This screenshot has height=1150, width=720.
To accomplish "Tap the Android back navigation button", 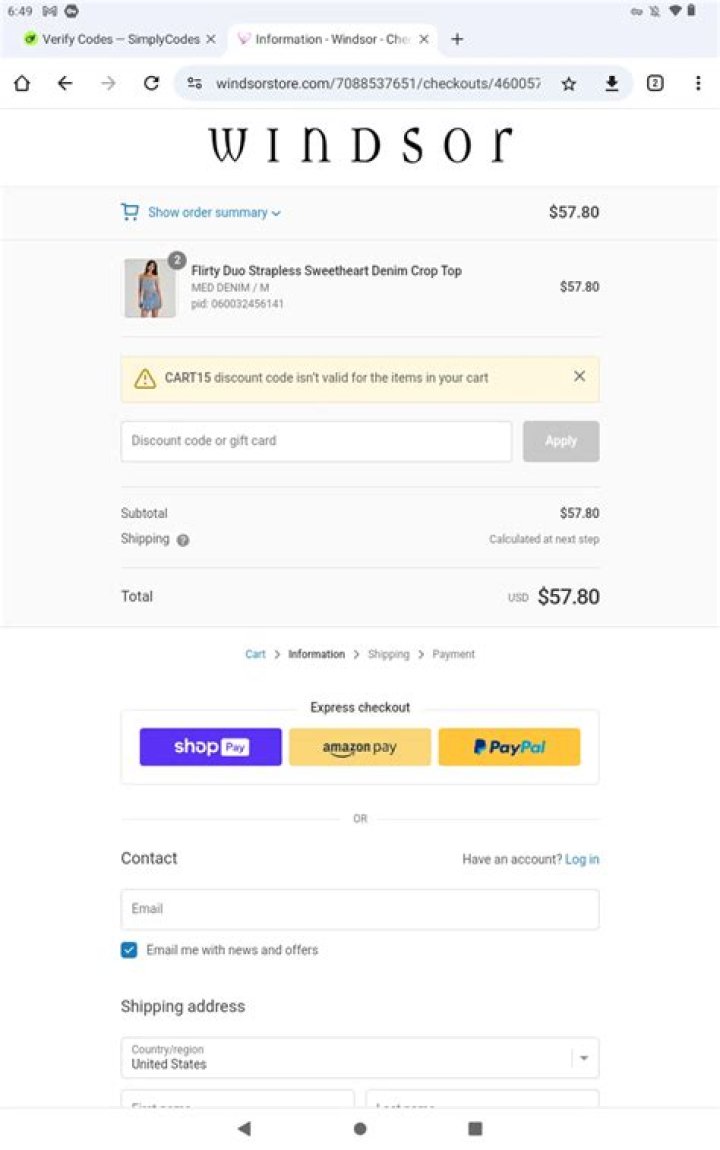I will coord(244,1128).
